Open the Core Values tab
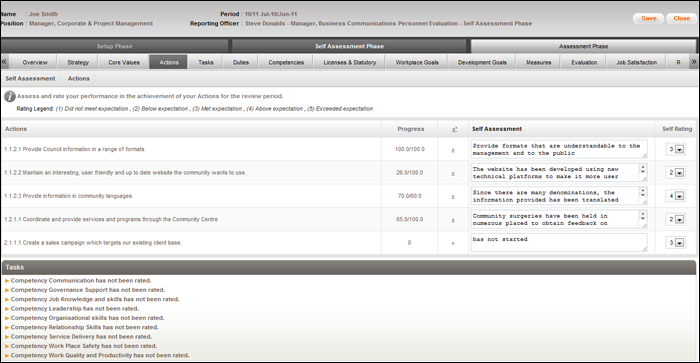 [x=124, y=62]
